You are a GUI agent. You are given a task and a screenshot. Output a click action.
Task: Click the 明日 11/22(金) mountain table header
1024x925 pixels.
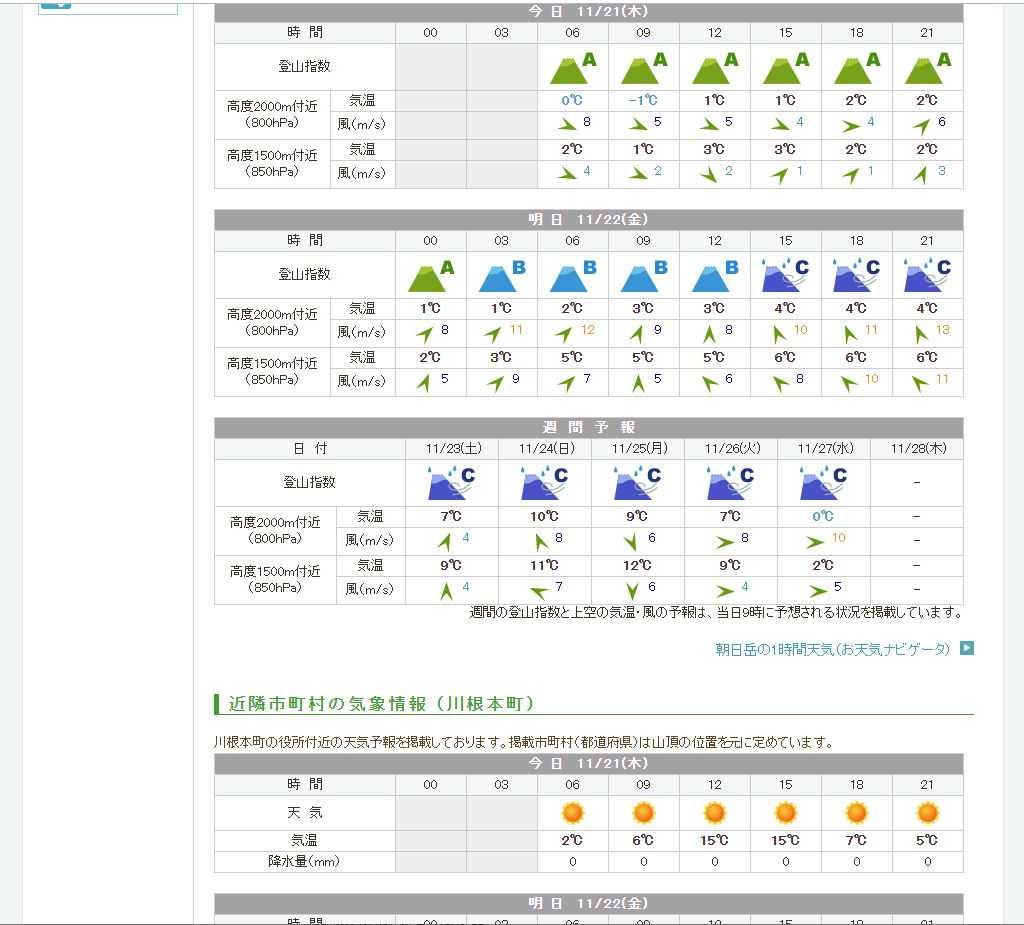[x=588, y=220]
